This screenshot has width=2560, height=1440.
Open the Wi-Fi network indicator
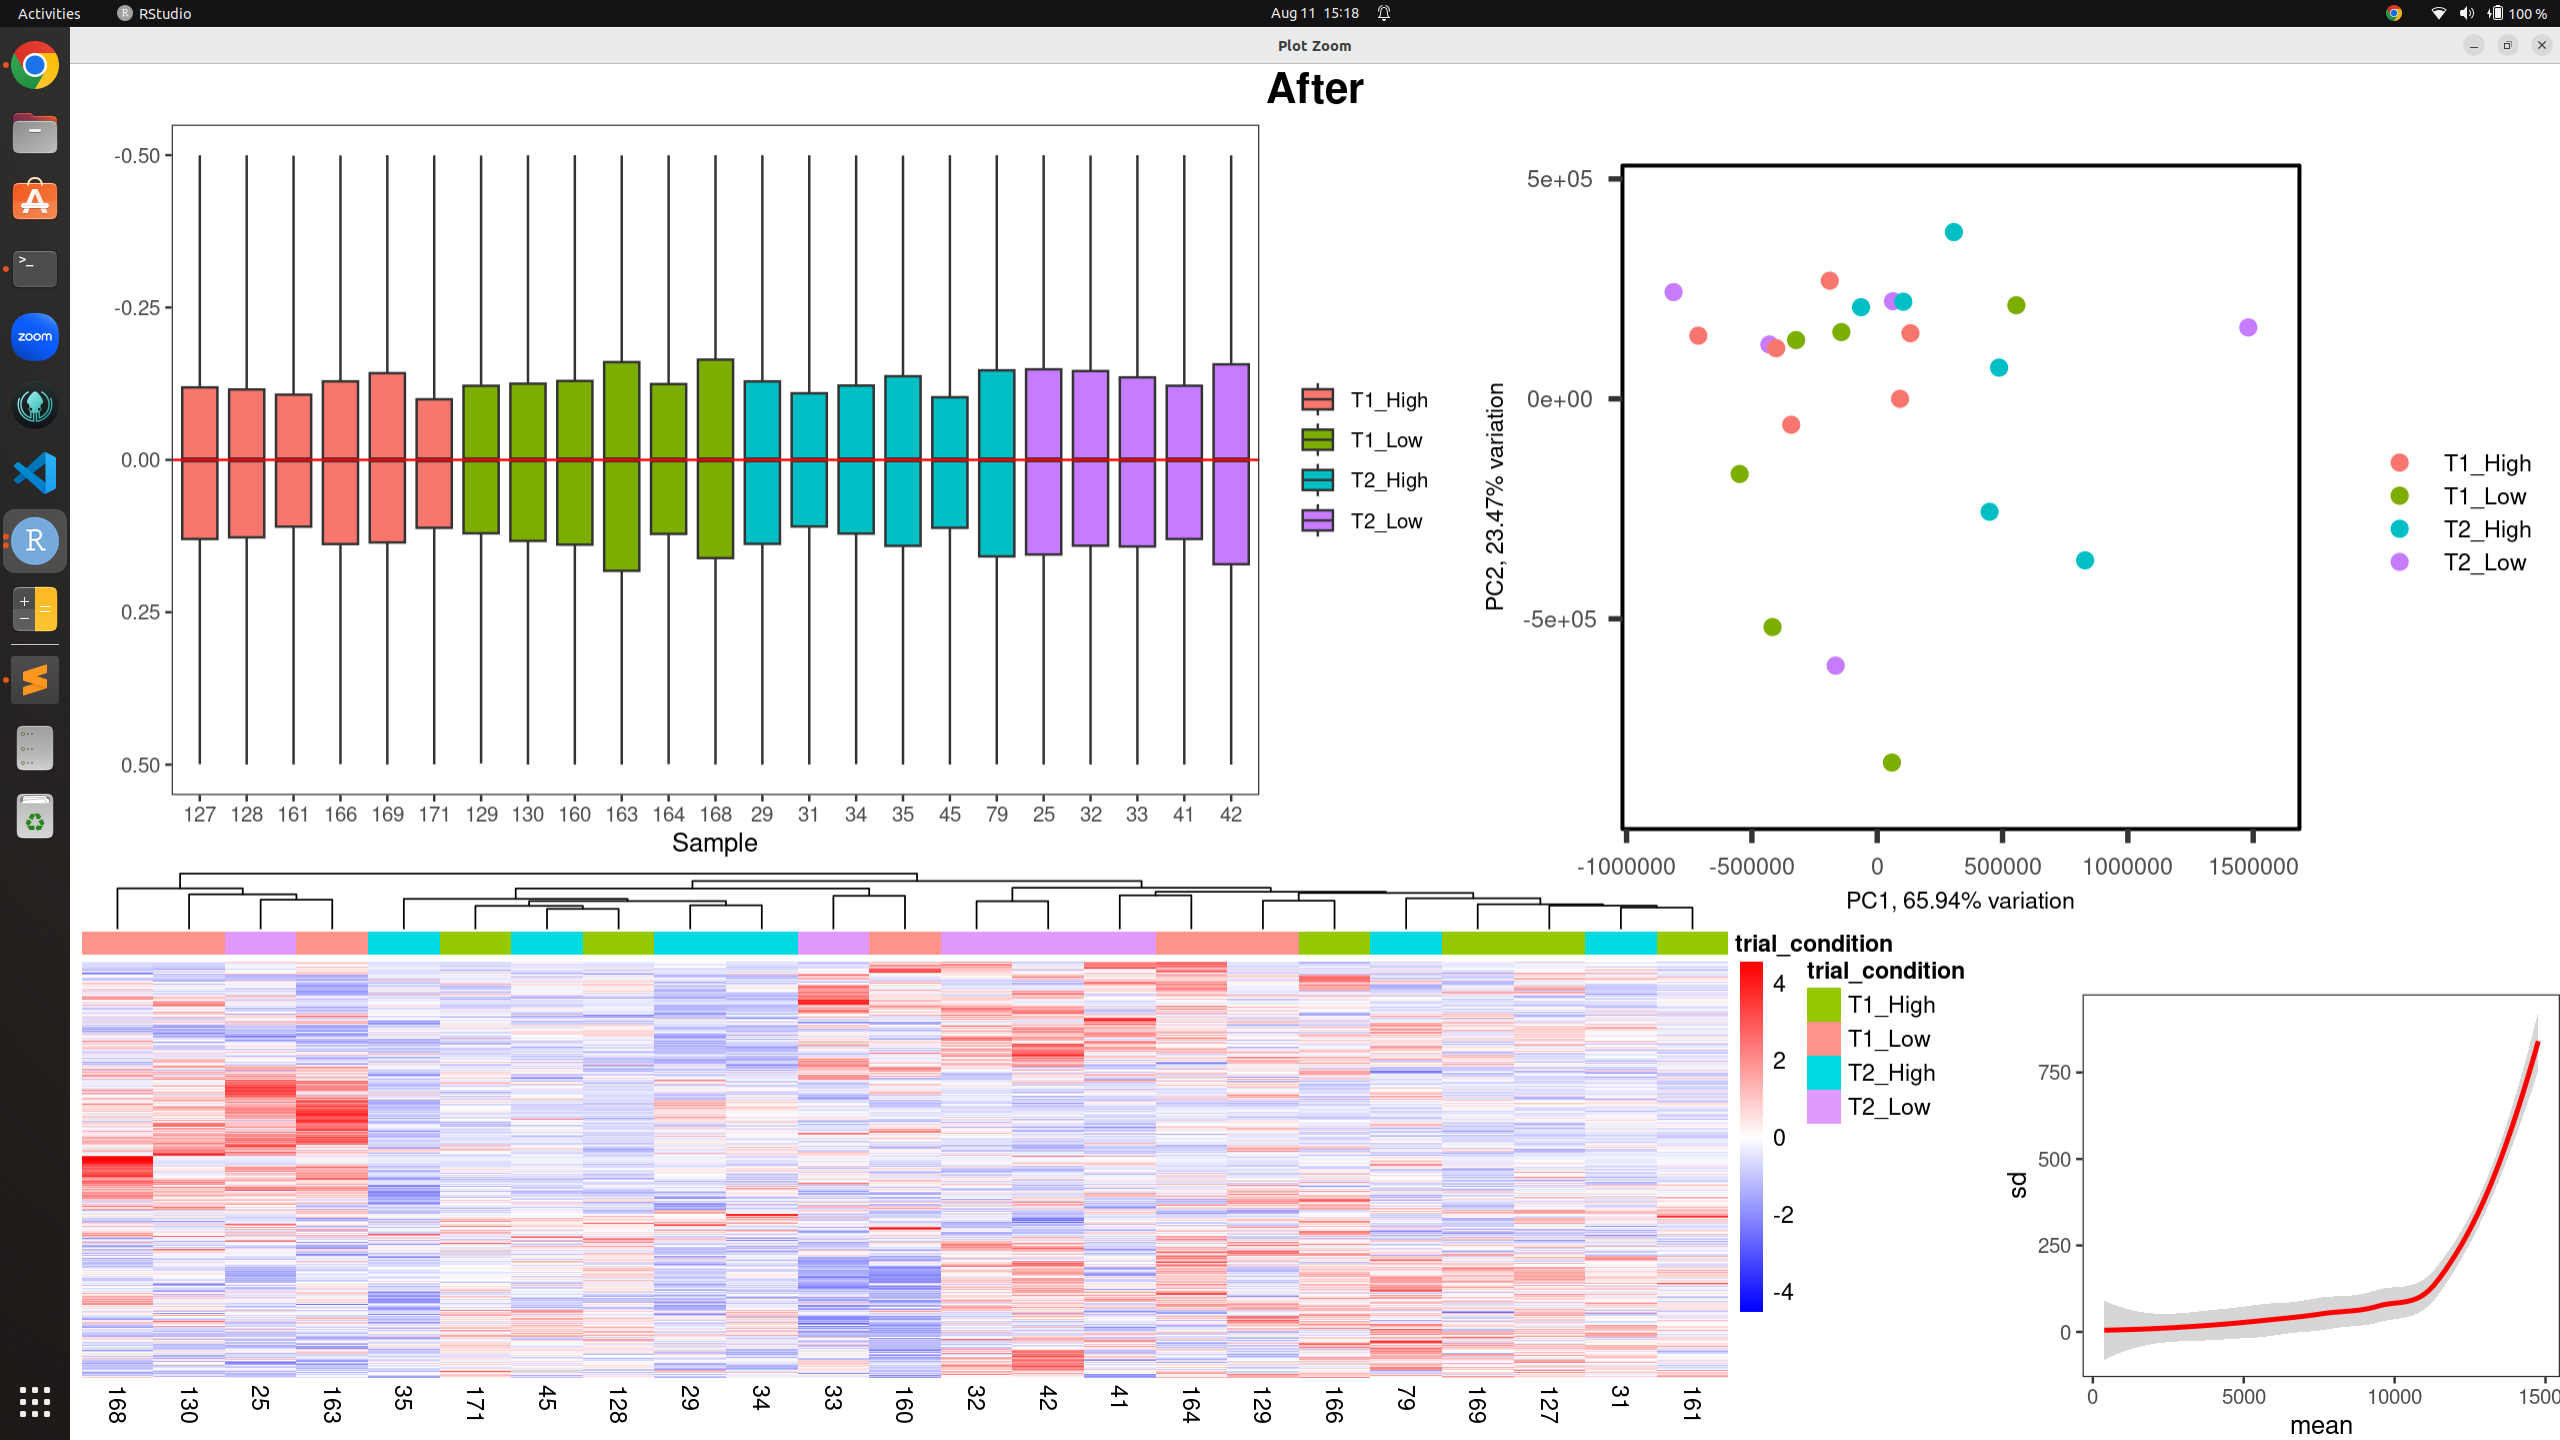(2438, 13)
